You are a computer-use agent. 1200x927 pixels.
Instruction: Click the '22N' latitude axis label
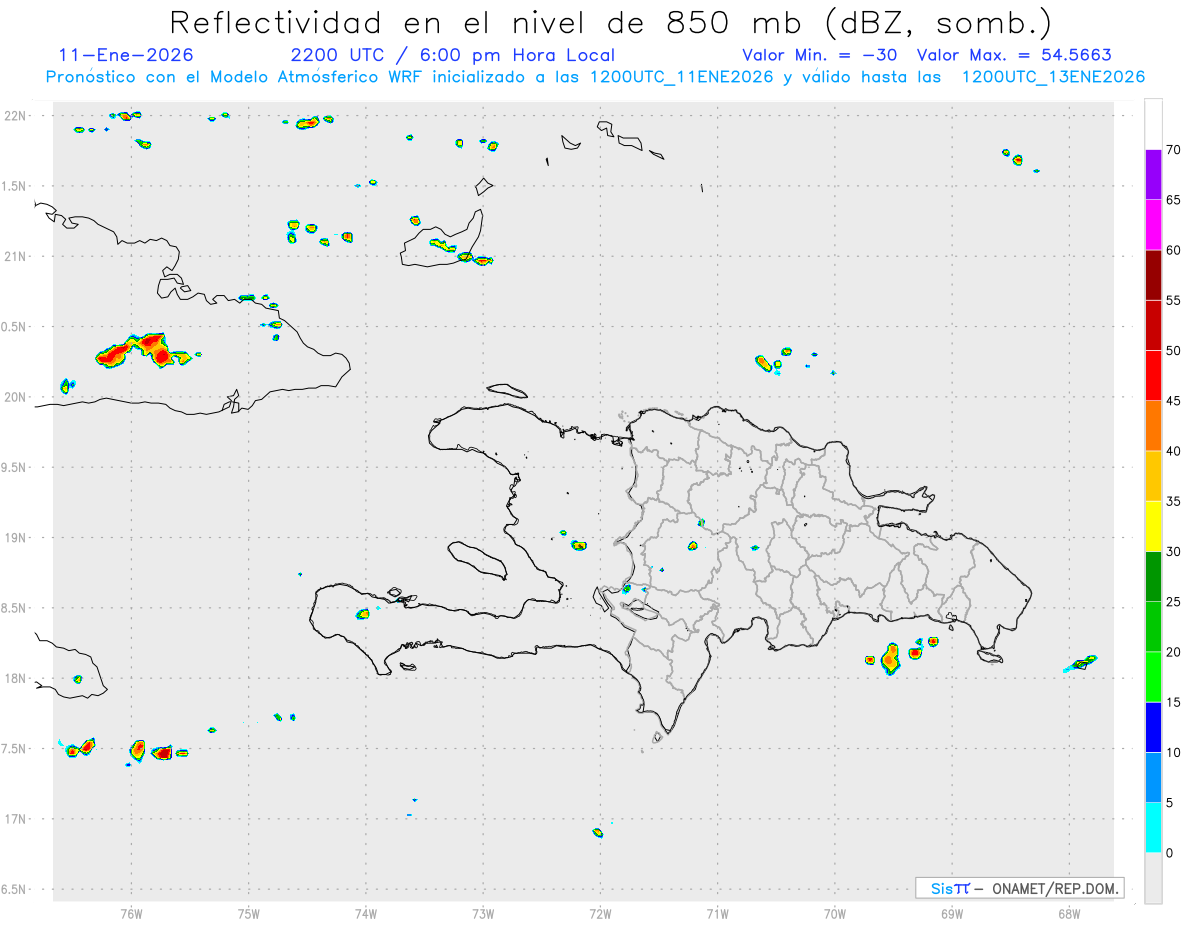pyautogui.click(x=16, y=116)
